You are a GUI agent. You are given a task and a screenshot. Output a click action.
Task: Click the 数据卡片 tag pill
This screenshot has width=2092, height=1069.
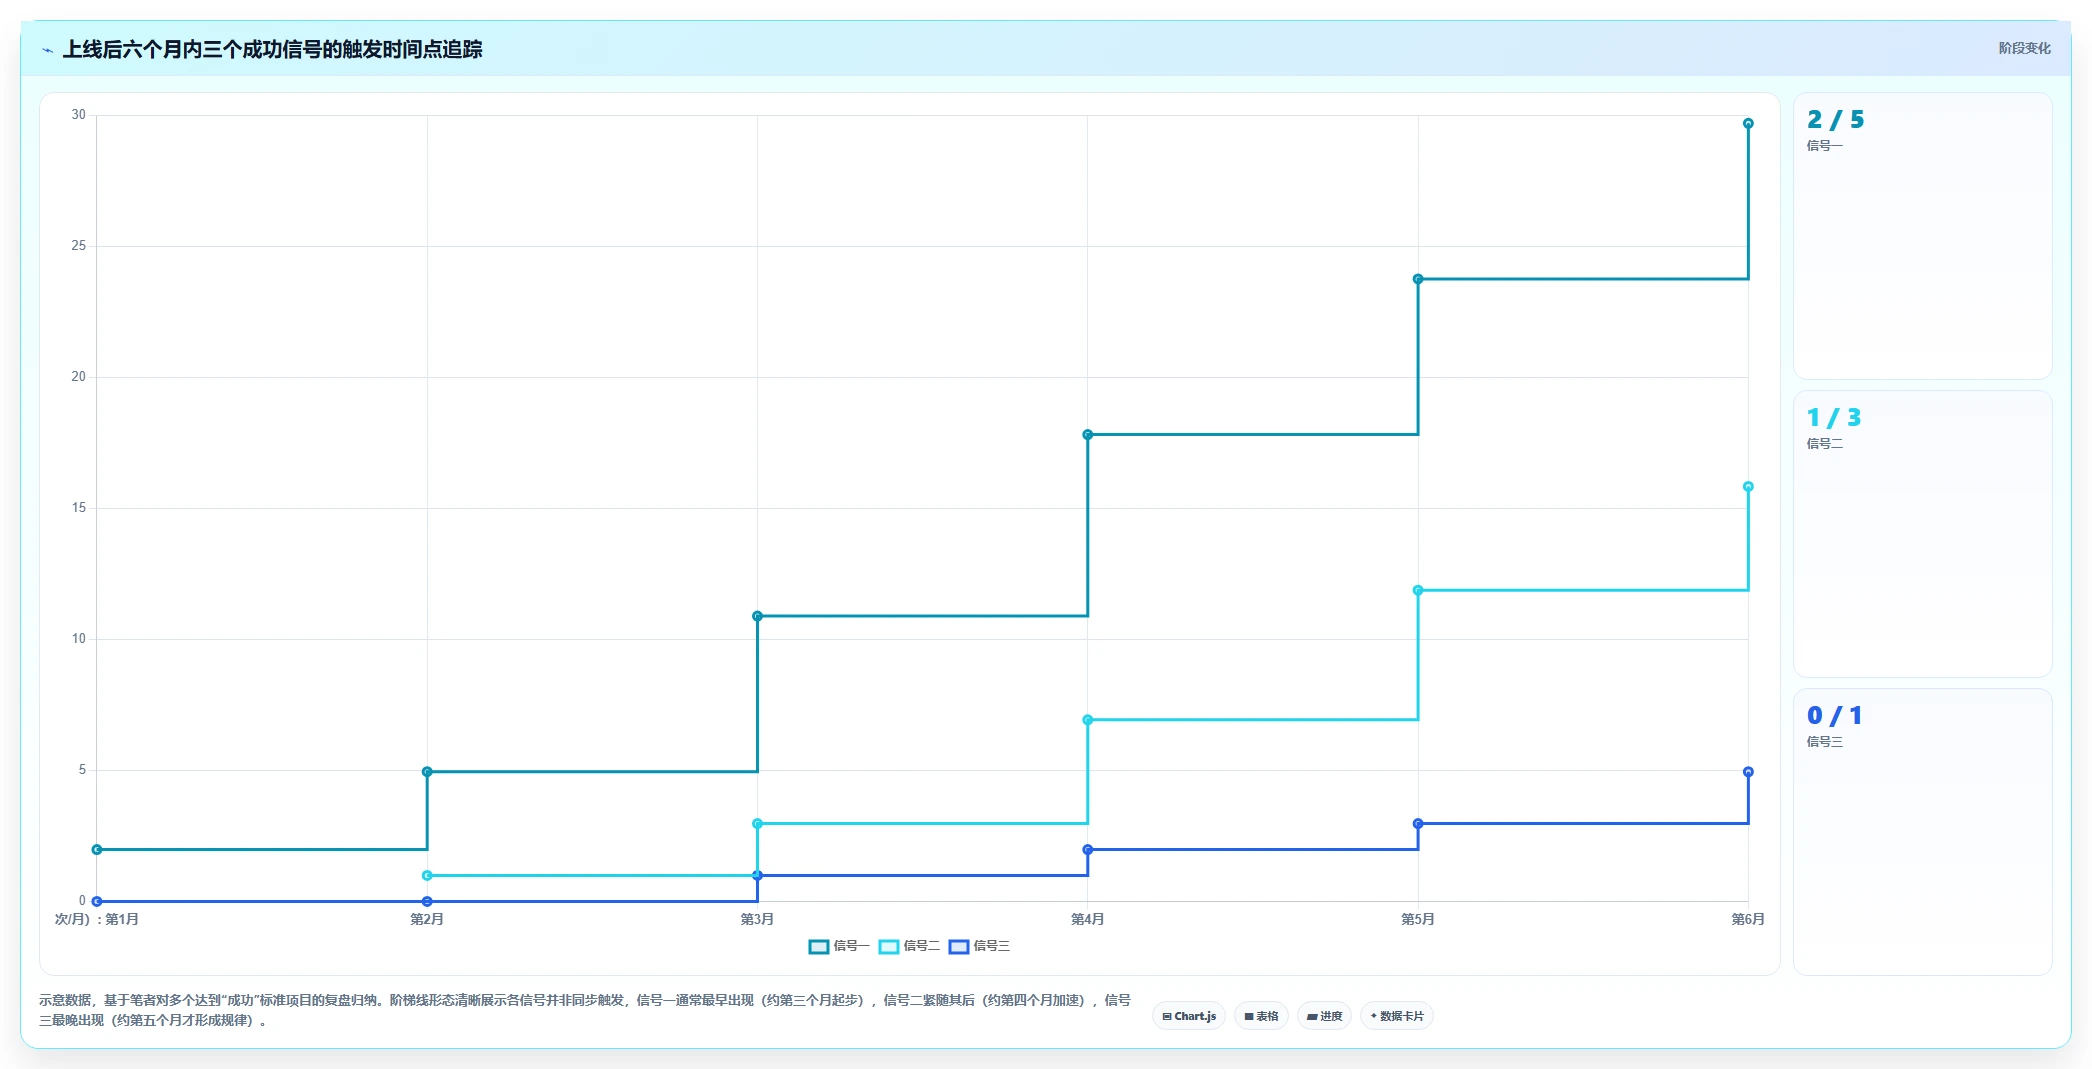point(1396,1016)
